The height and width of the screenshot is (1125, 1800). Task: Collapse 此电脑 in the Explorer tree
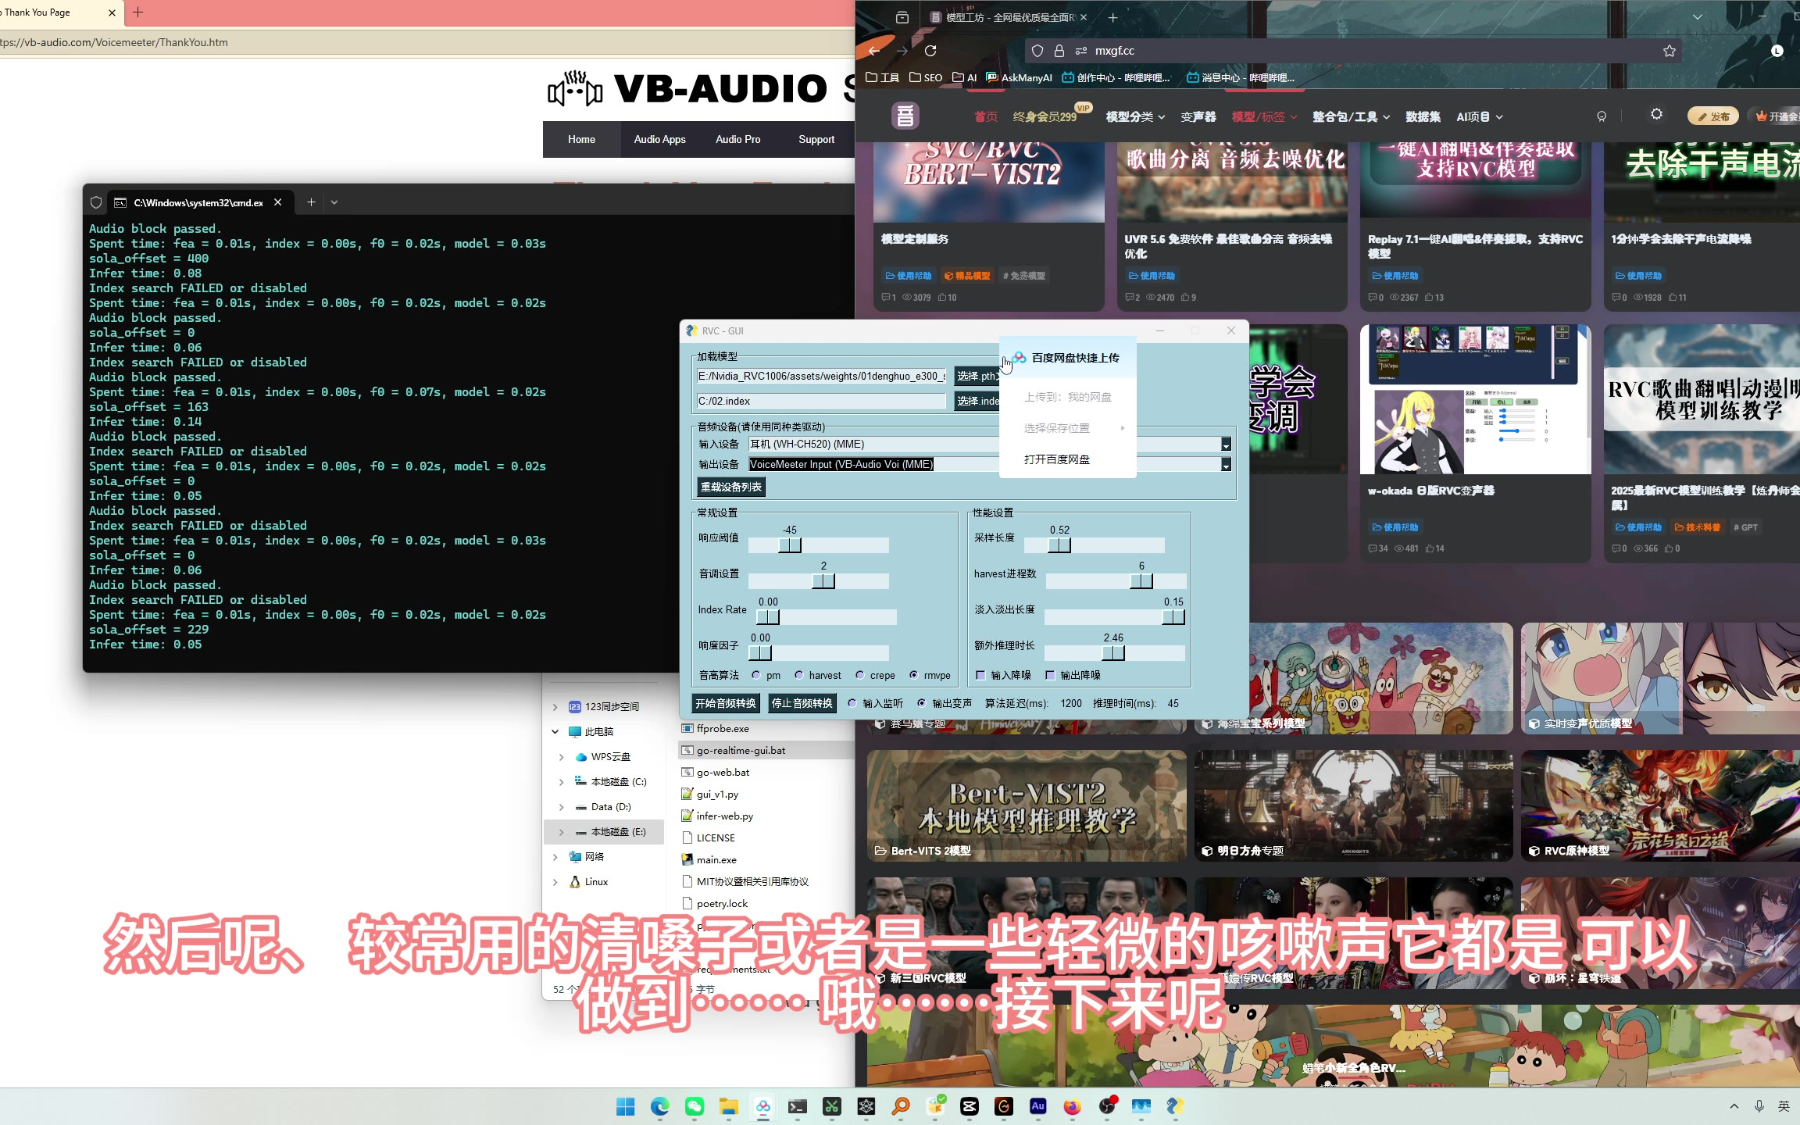click(555, 732)
